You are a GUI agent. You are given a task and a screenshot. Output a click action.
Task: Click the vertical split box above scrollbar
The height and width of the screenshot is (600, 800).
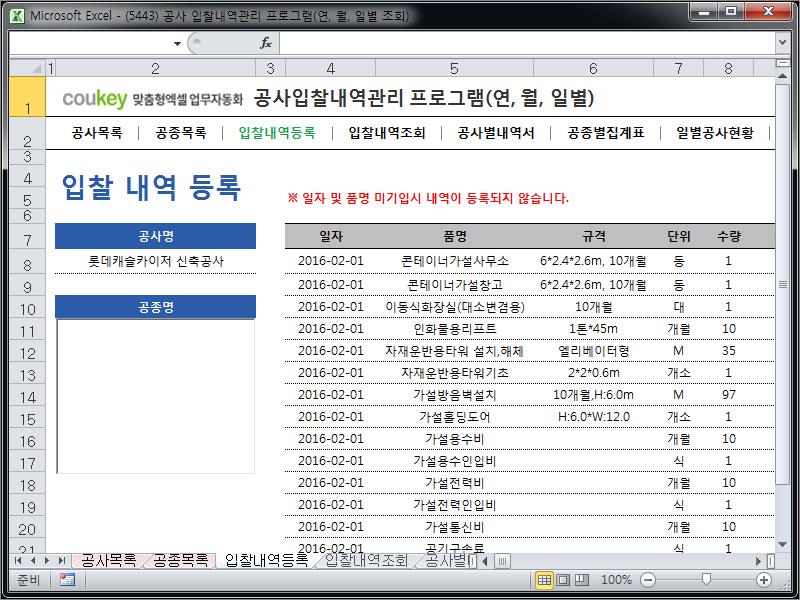click(782, 63)
